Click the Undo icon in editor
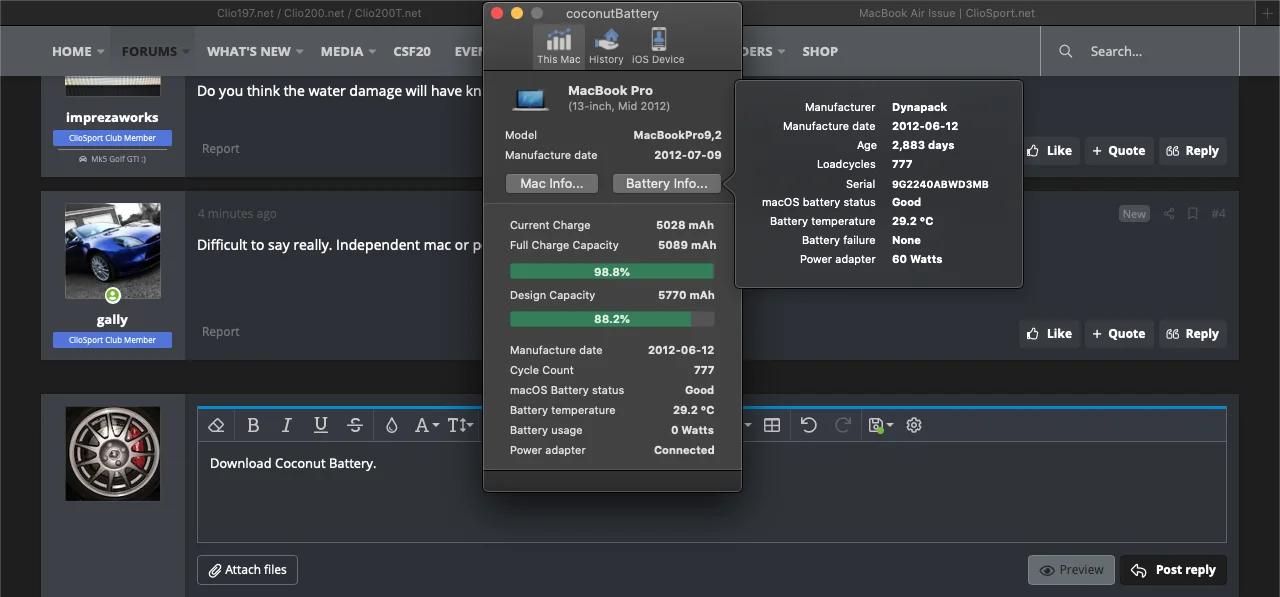The image size is (1280, 597). pyautogui.click(x=809, y=425)
